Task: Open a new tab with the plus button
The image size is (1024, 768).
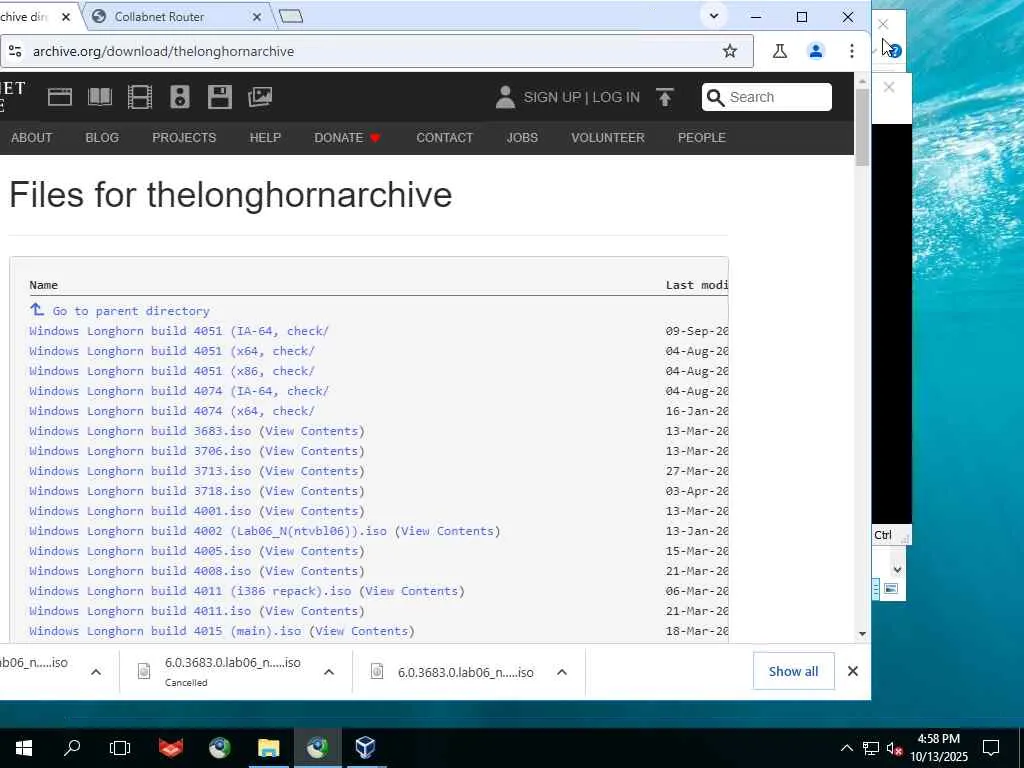Action: coord(291,16)
